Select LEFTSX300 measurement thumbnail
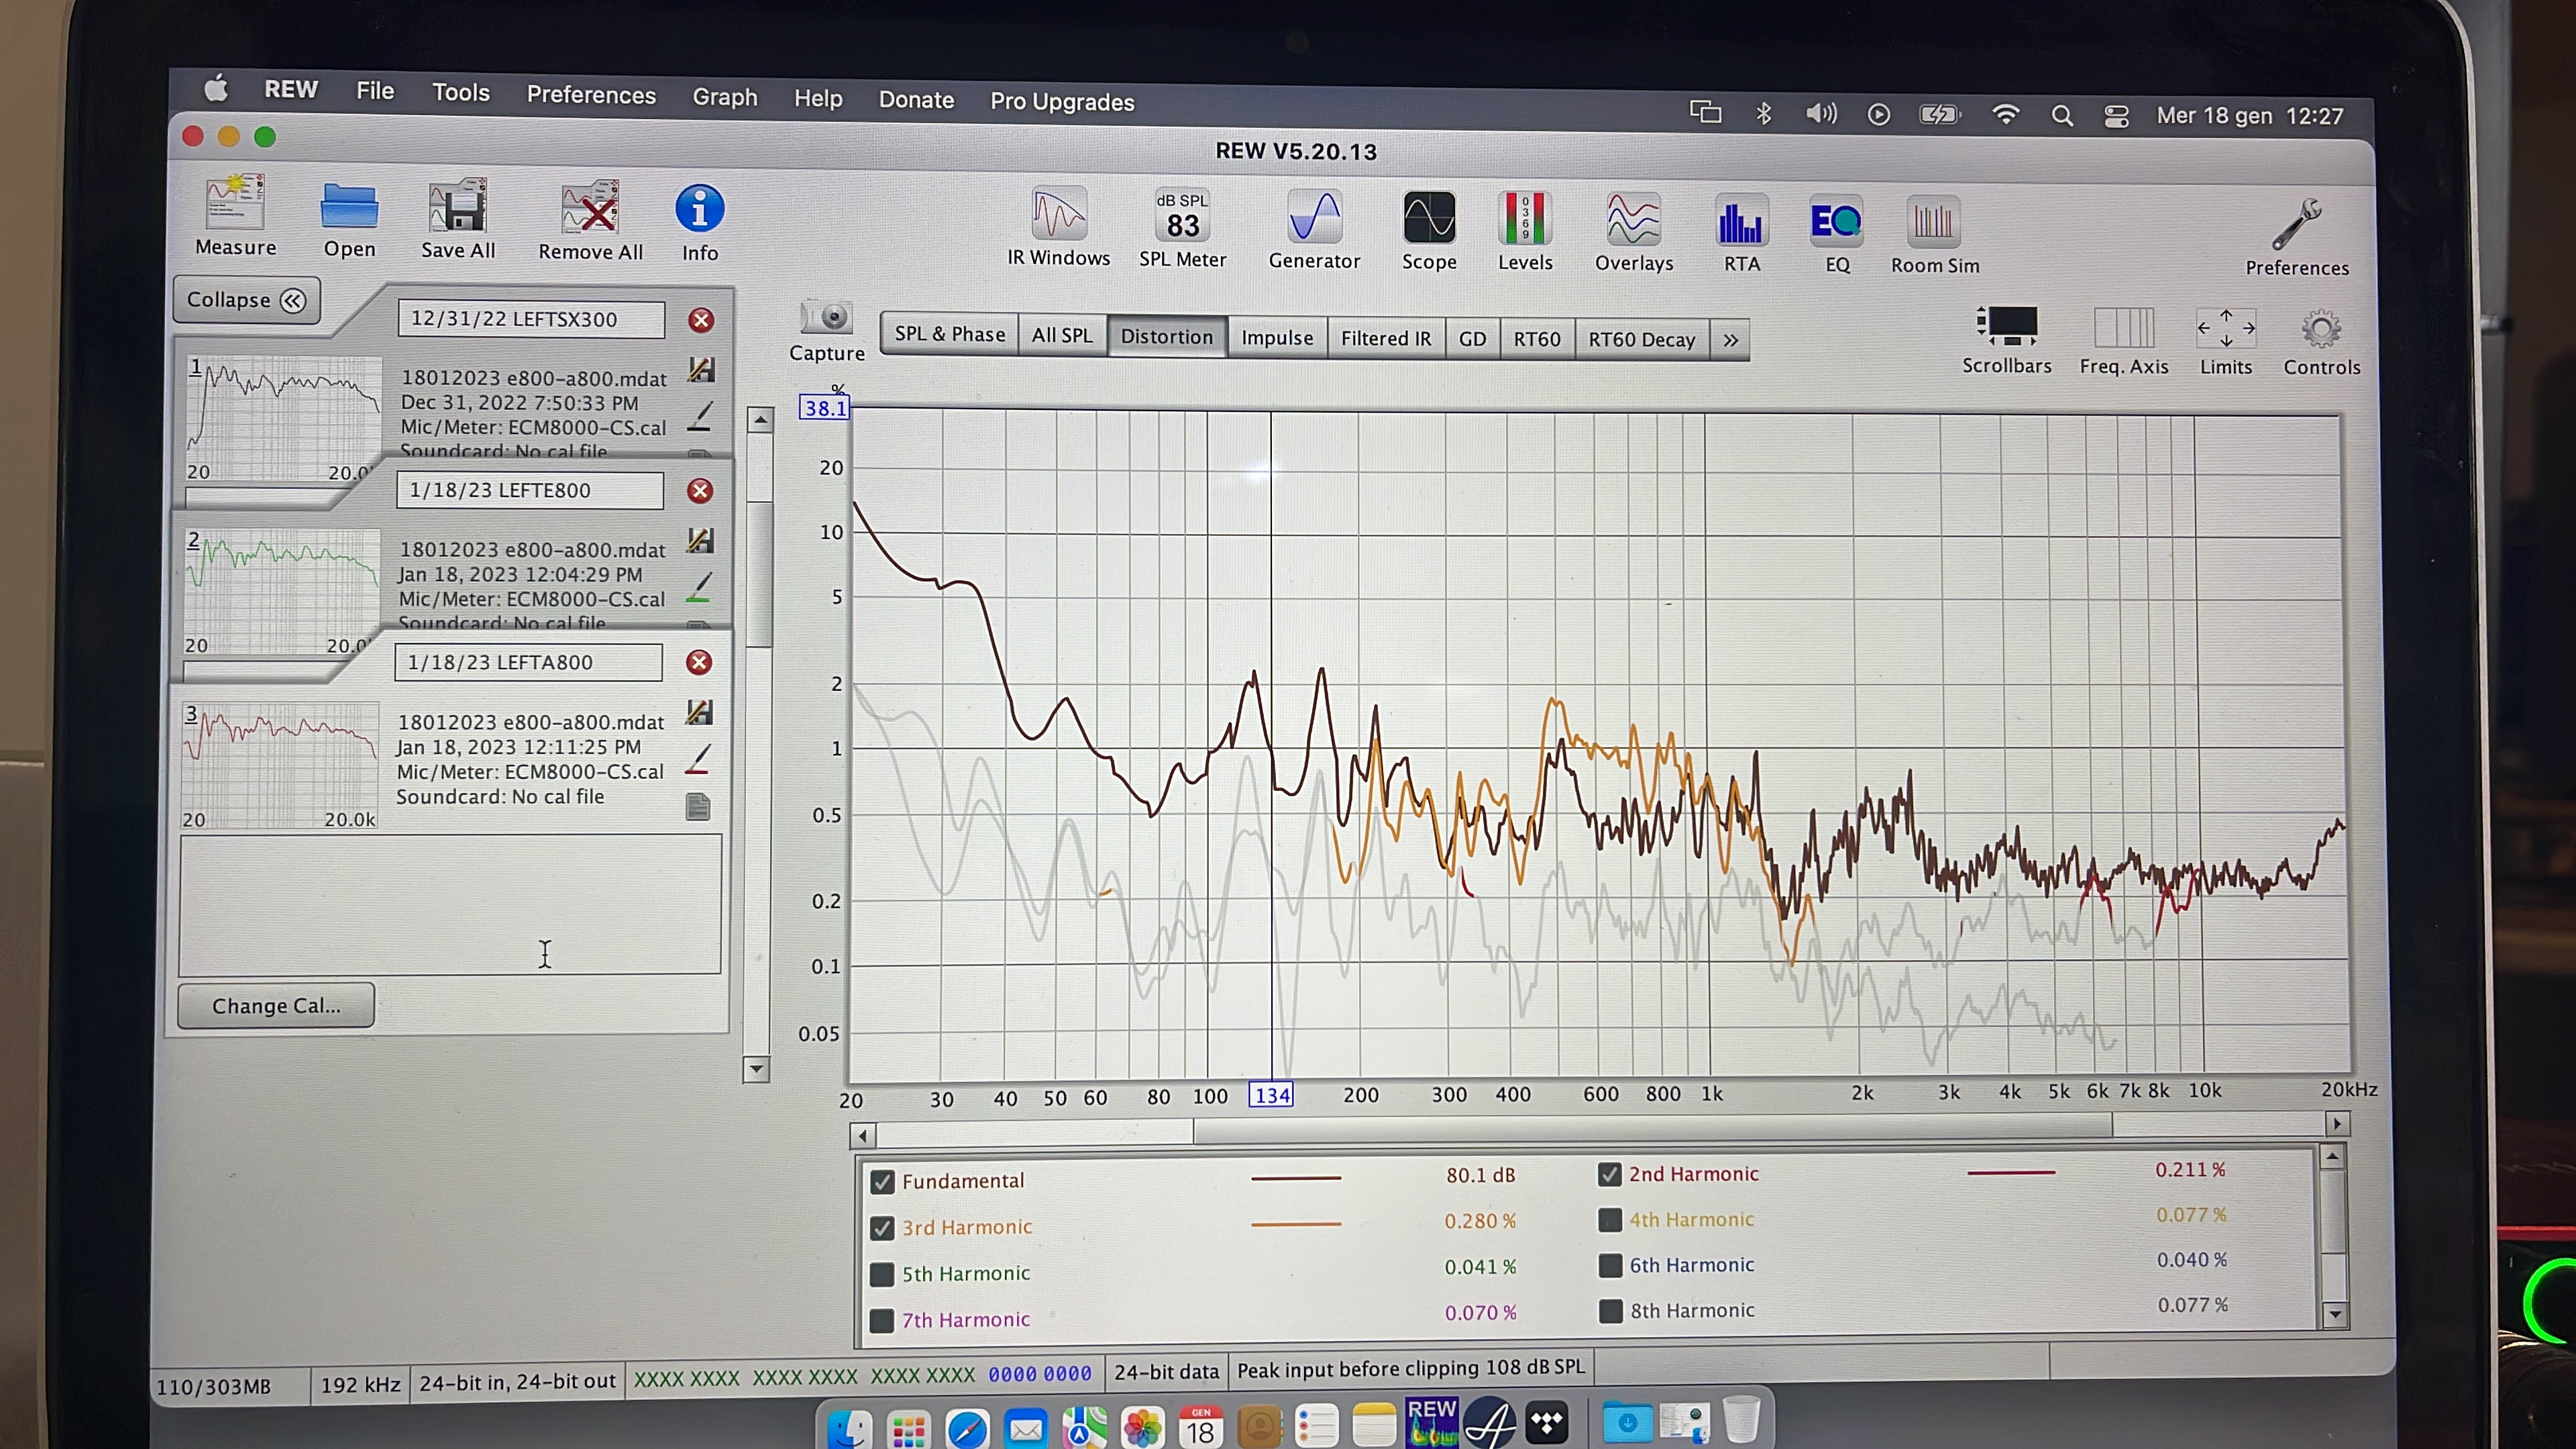The image size is (2576, 1449). click(x=284, y=419)
